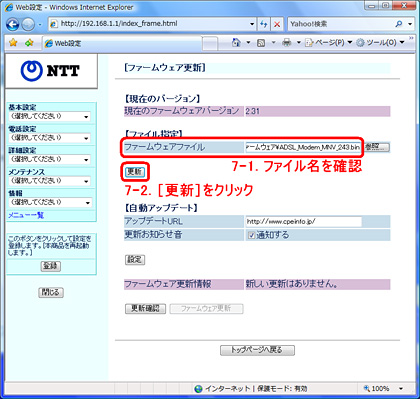Click the アップデートURL input field

[304, 222]
